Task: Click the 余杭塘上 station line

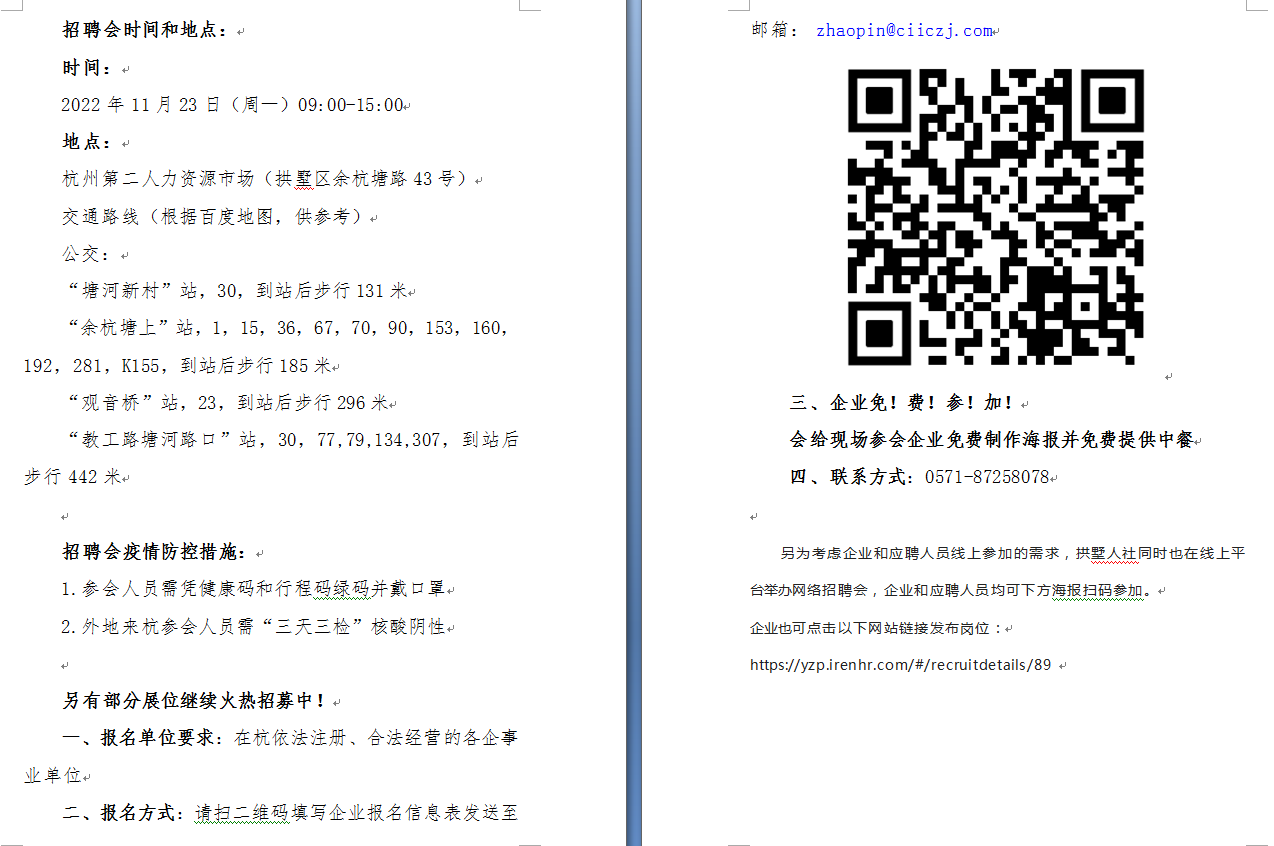Action: point(287,328)
